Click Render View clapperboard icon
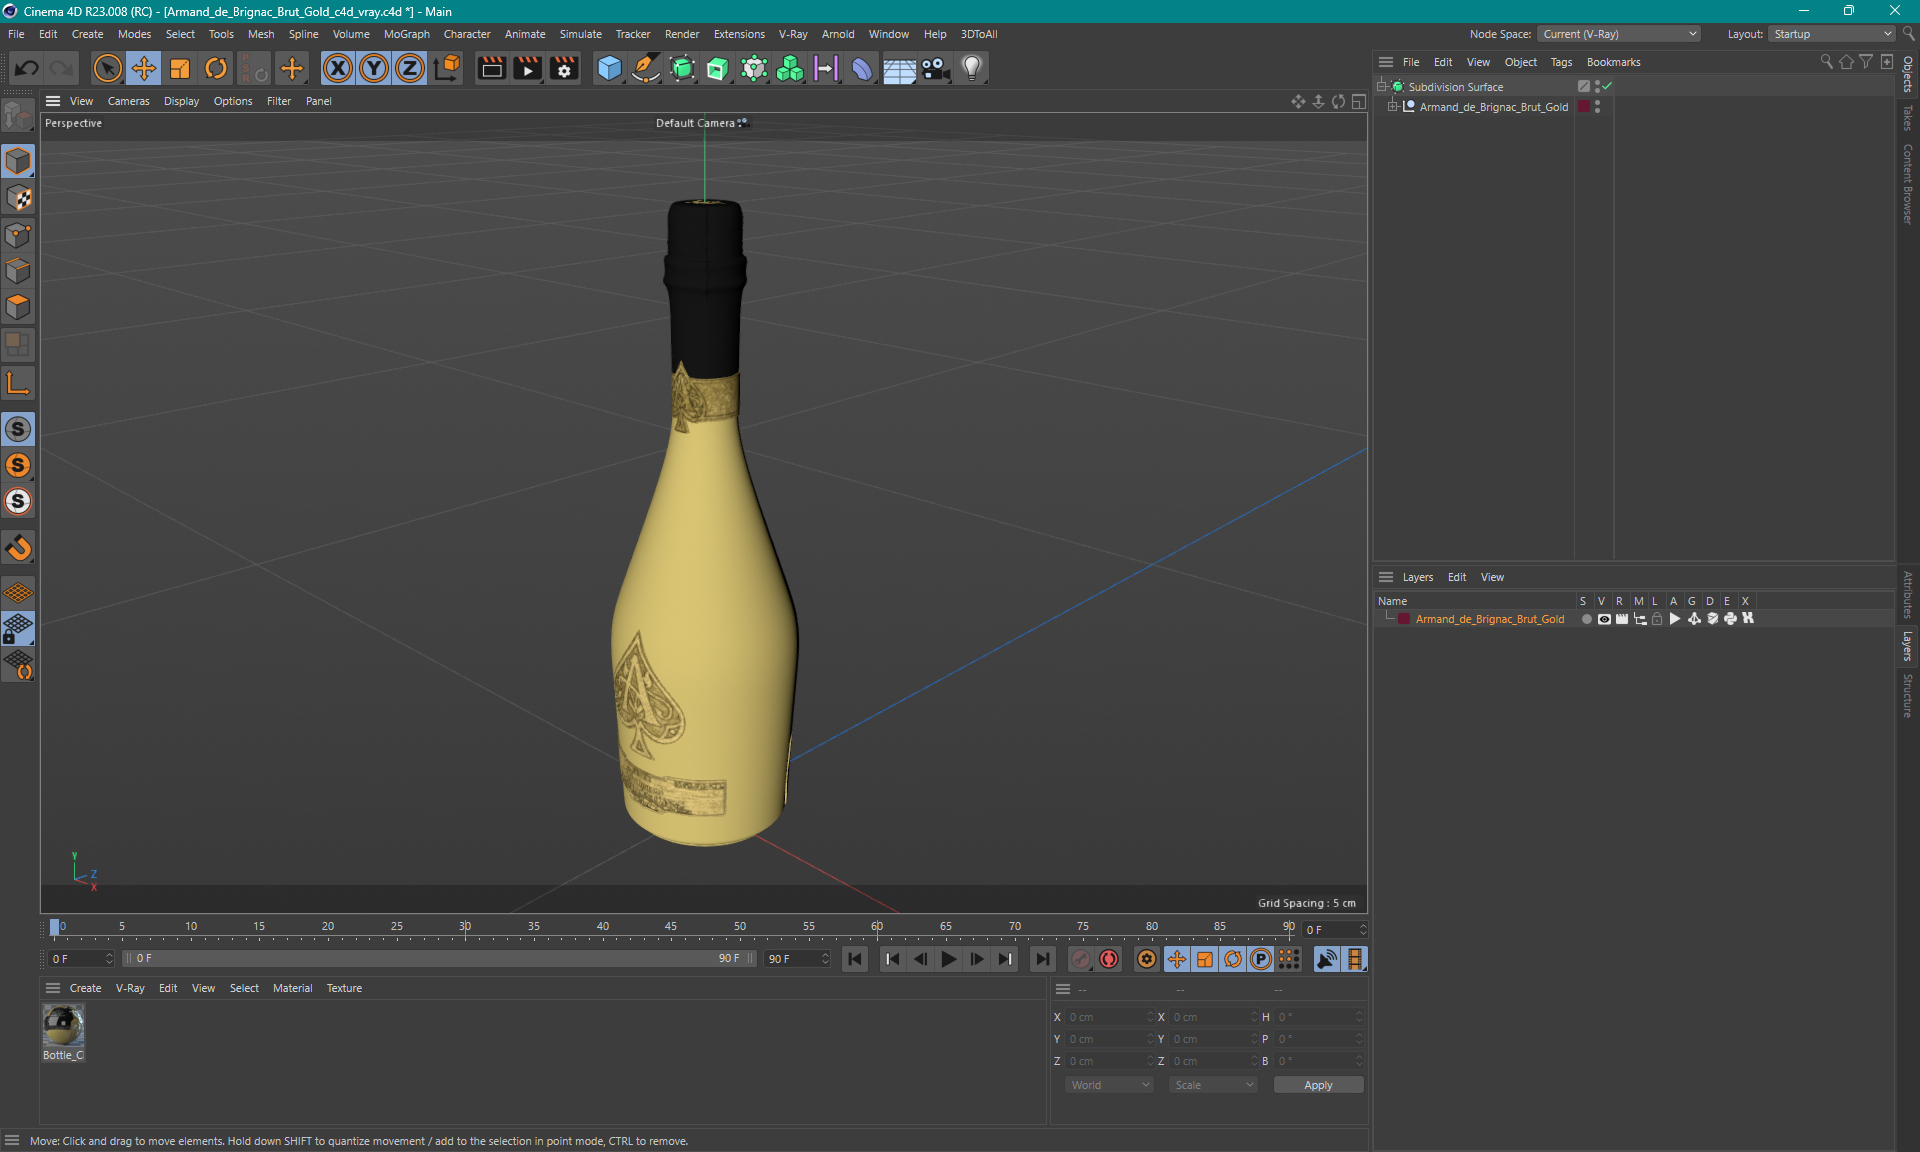Viewport: 1920px width, 1152px height. click(x=491, y=68)
